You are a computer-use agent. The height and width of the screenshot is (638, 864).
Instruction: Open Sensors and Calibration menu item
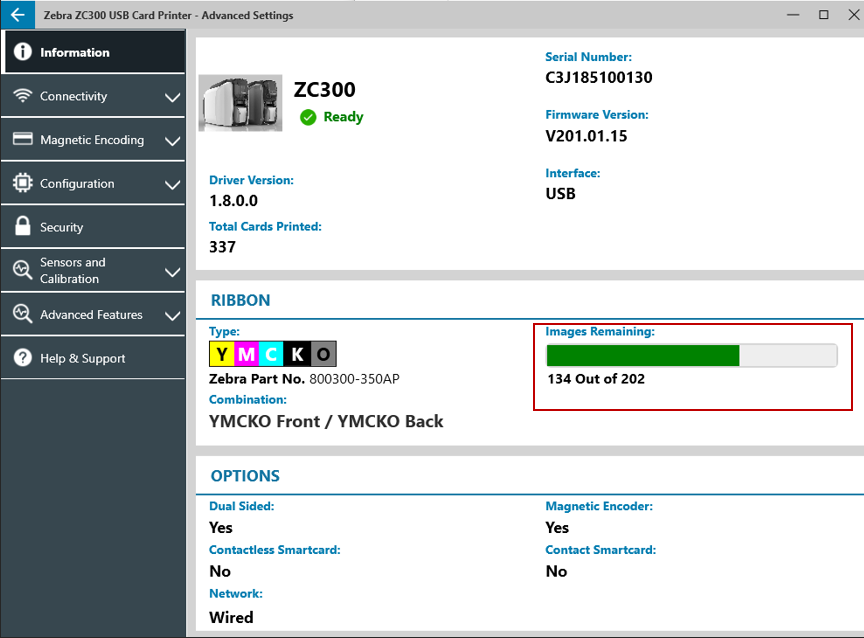point(93,271)
